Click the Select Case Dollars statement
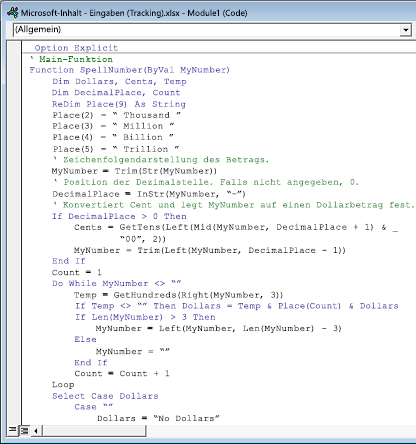 [105, 396]
